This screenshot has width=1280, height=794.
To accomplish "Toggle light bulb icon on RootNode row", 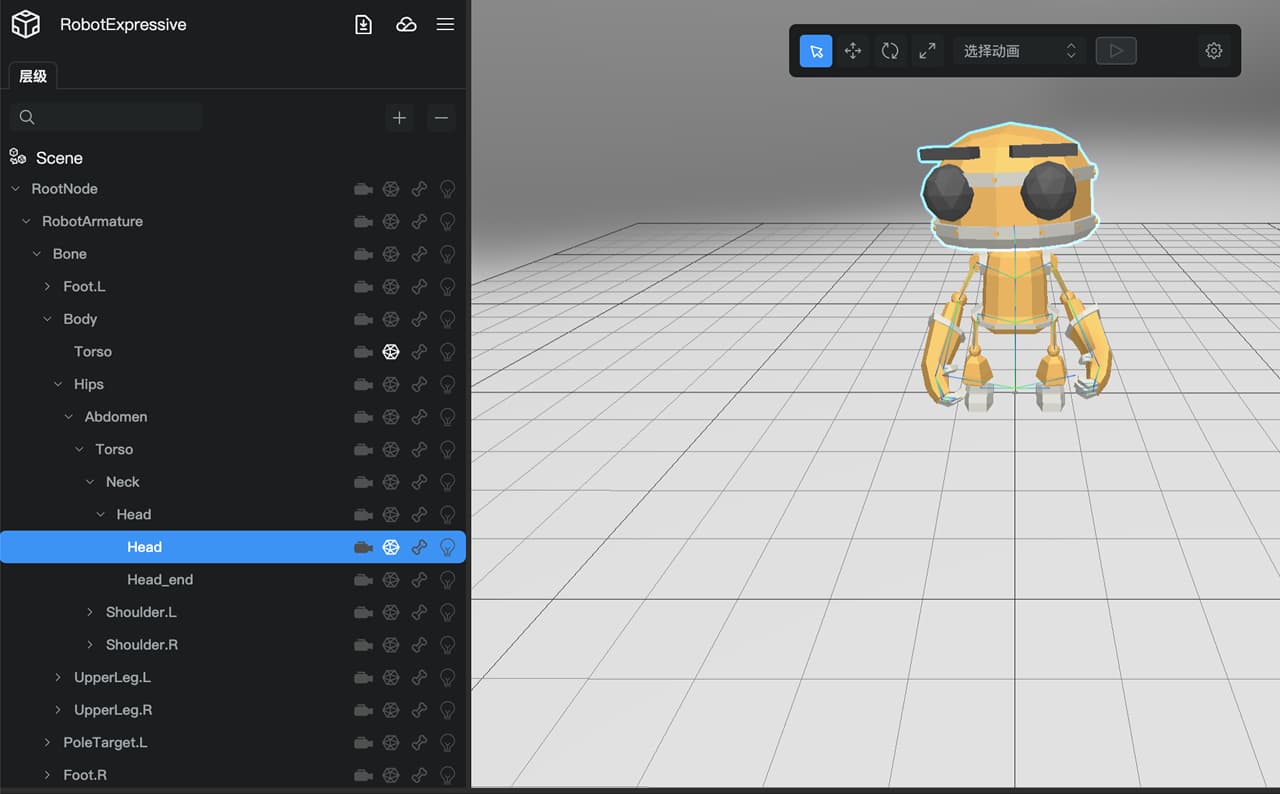I will coord(448,189).
